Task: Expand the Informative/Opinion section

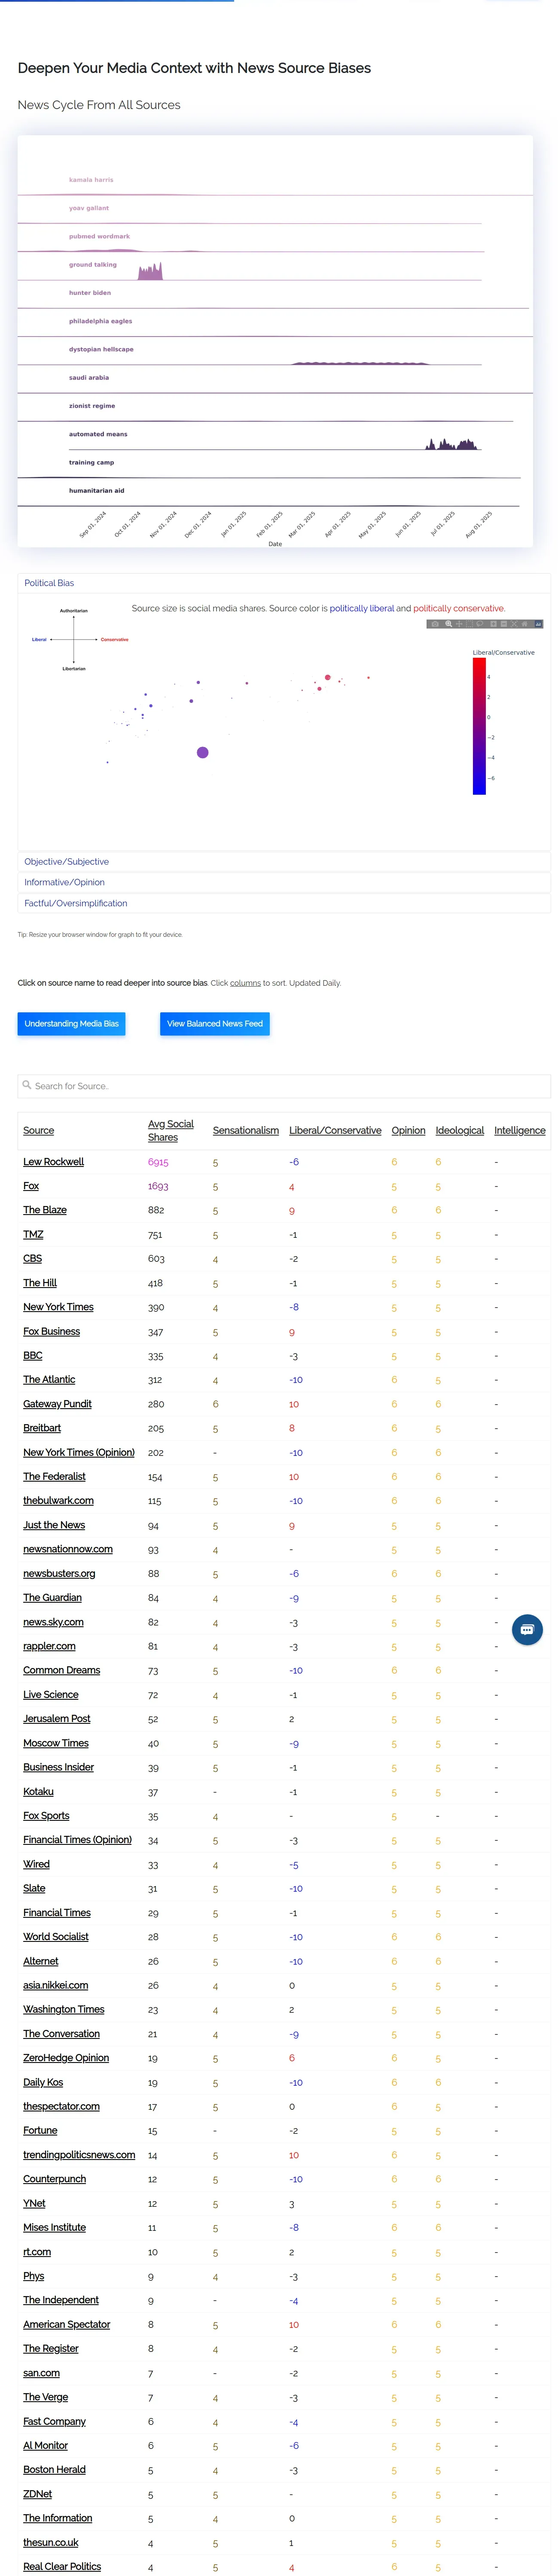Action: point(284,882)
